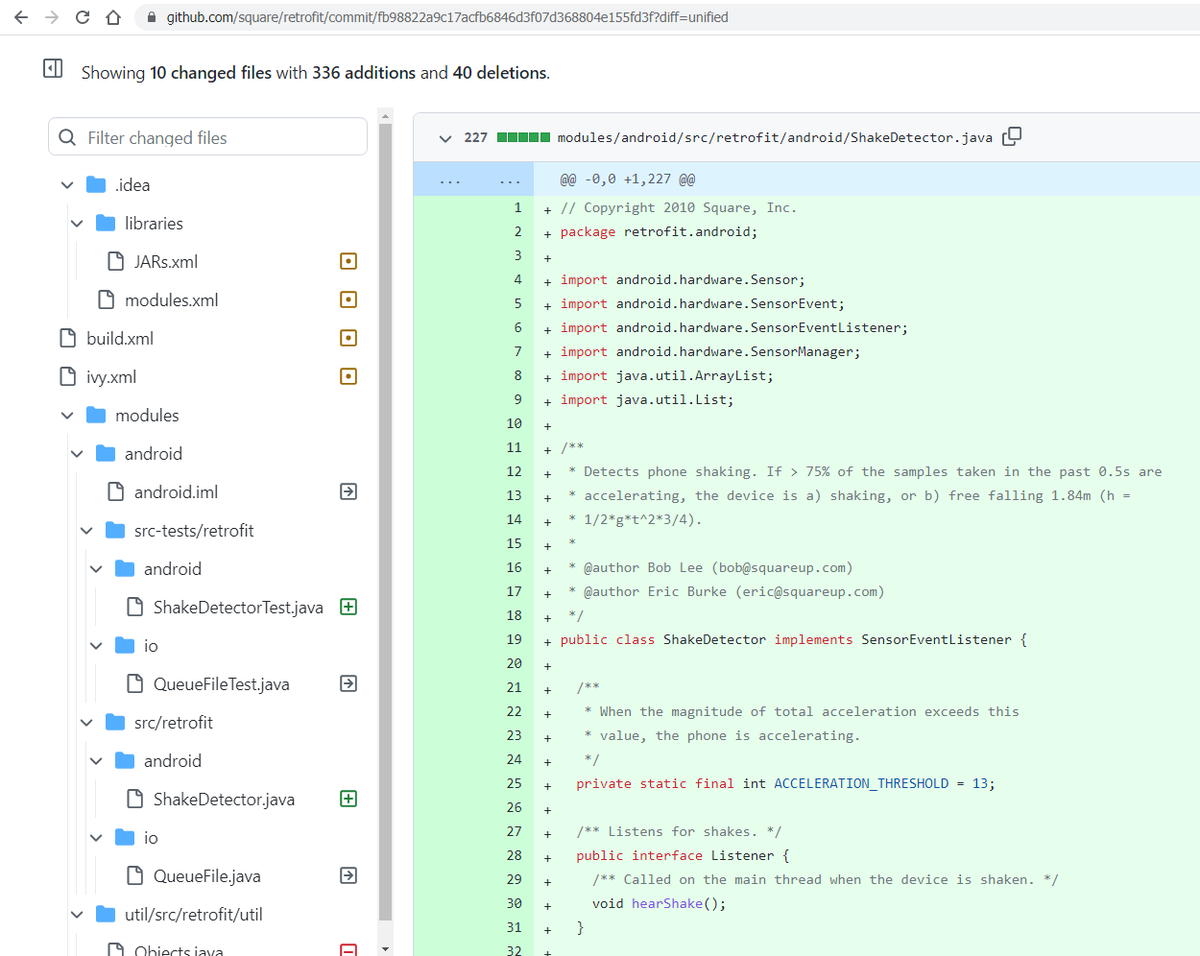Image resolution: width=1200 pixels, height=956 pixels.
Task: Click the hunk header @@ -0,0 +1,227 @@
Action: pos(628,181)
